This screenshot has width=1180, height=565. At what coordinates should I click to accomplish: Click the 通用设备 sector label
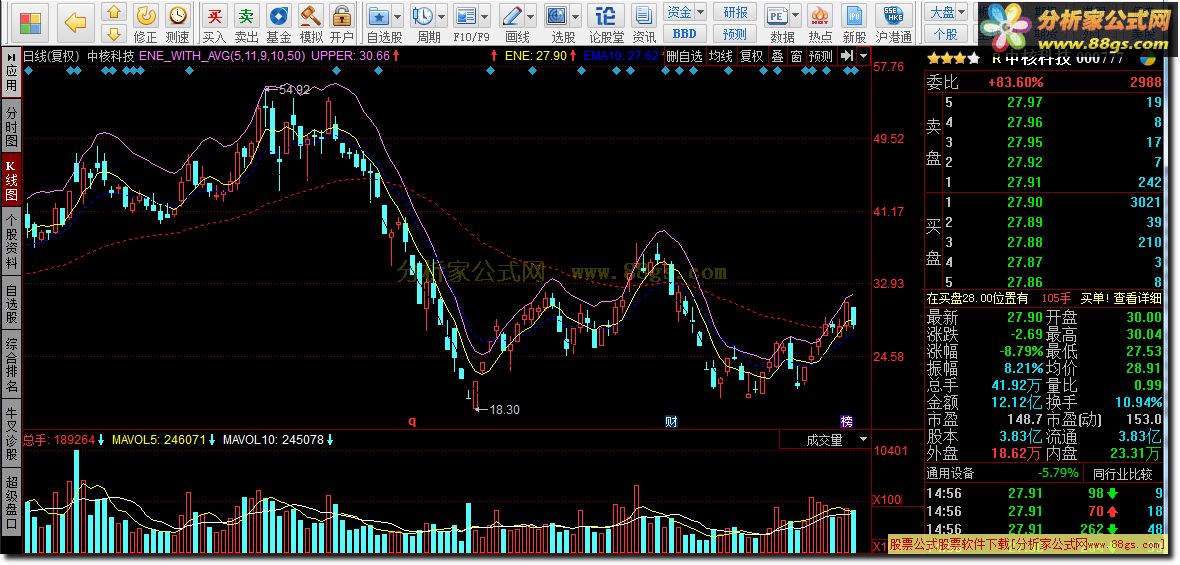click(950, 474)
